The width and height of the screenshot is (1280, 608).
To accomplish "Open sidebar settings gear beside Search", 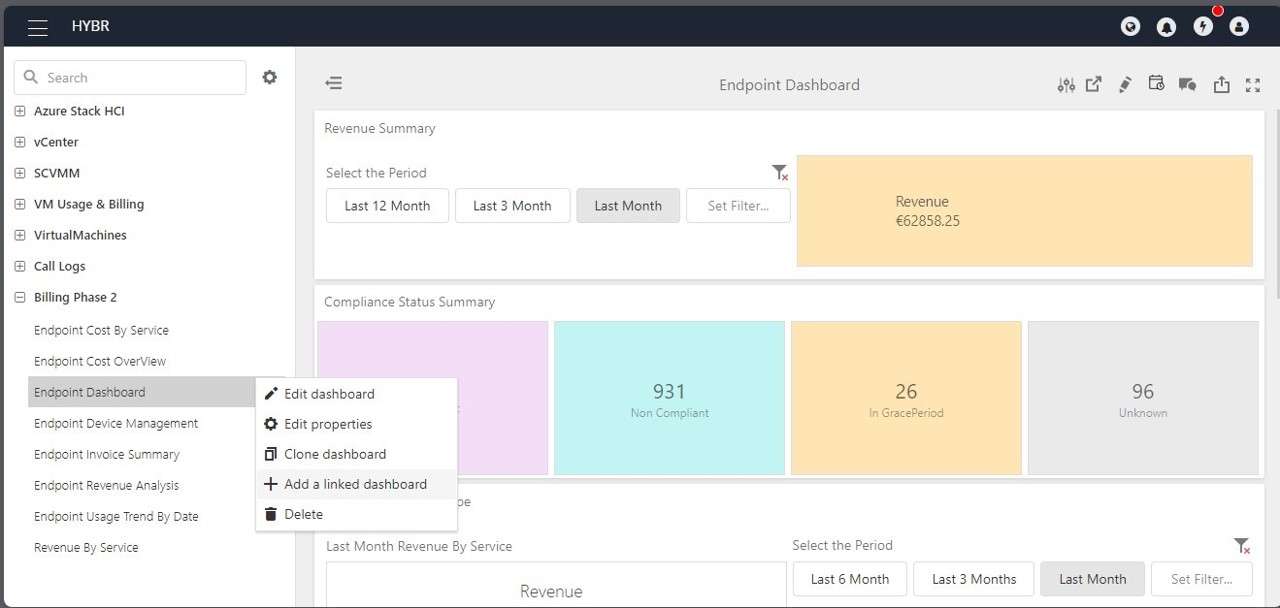I will coord(269,77).
